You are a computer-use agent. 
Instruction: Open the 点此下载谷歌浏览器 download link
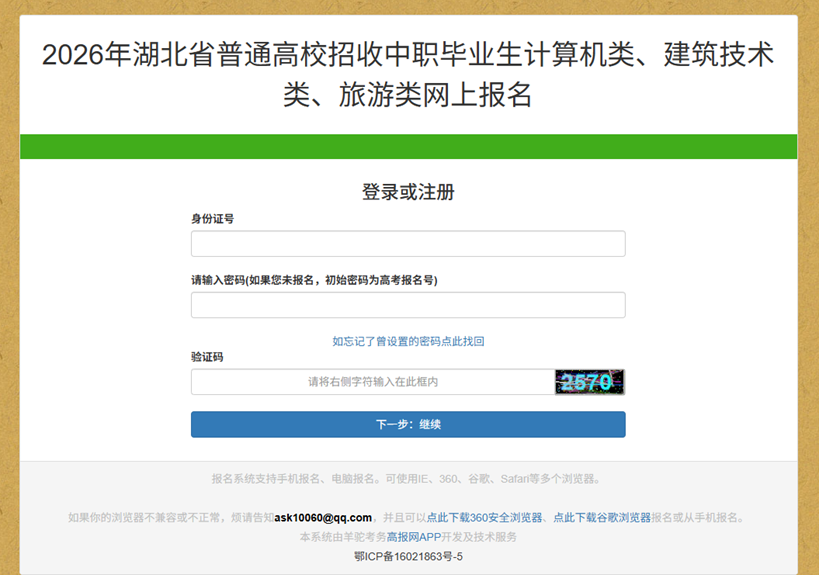pos(602,518)
